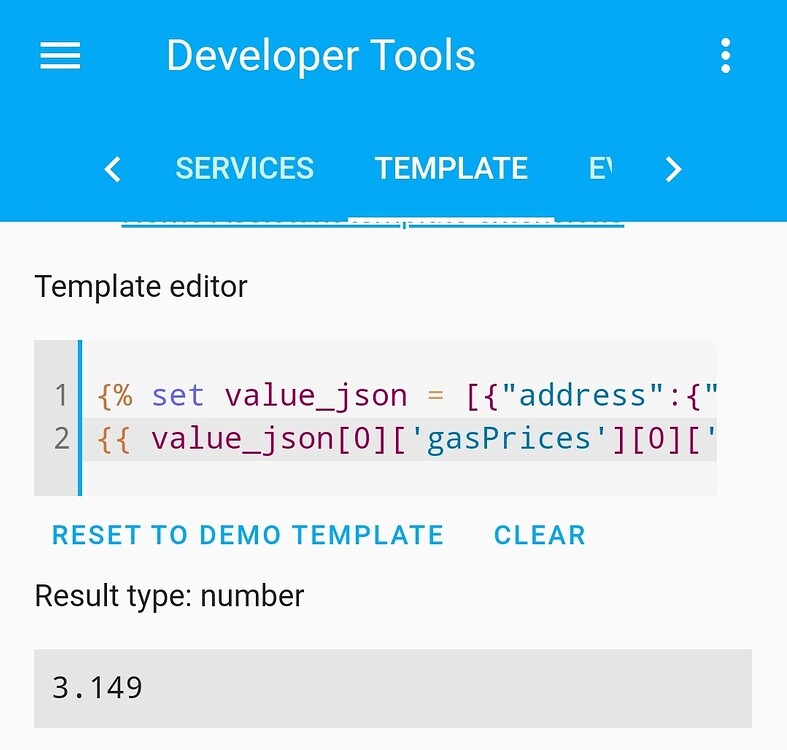
Task: Switch to the Services tab
Action: click(x=244, y=168)
